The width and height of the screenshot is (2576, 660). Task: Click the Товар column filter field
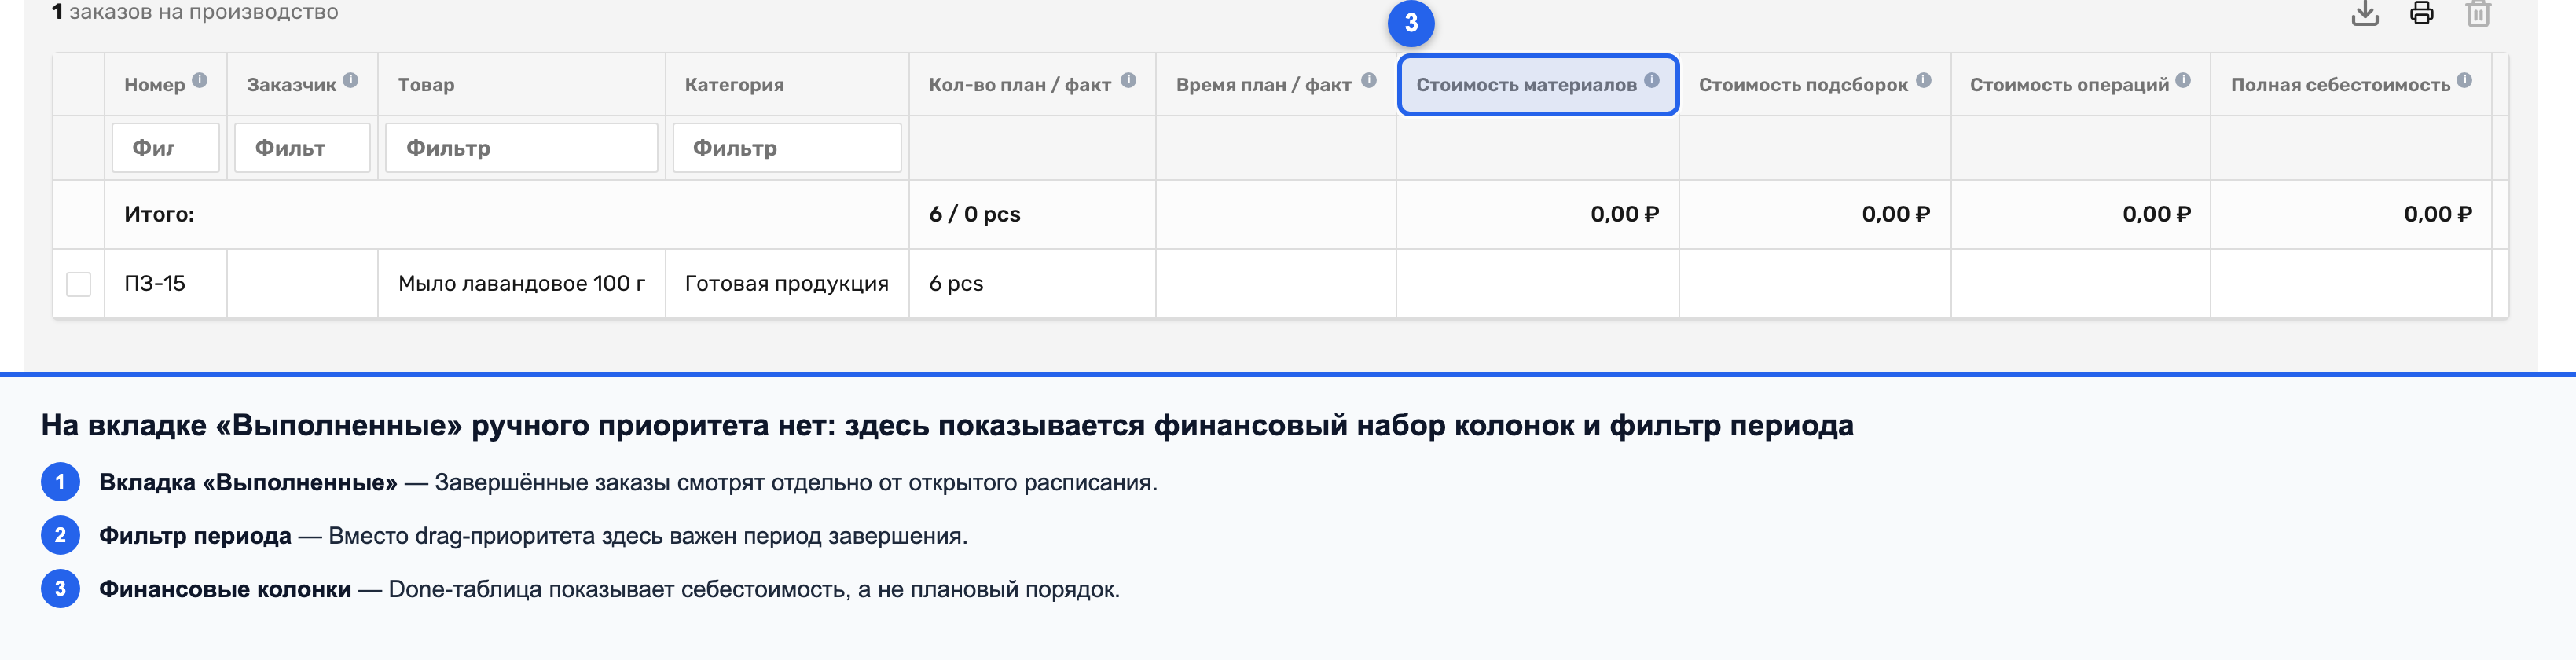click(522, 148)
